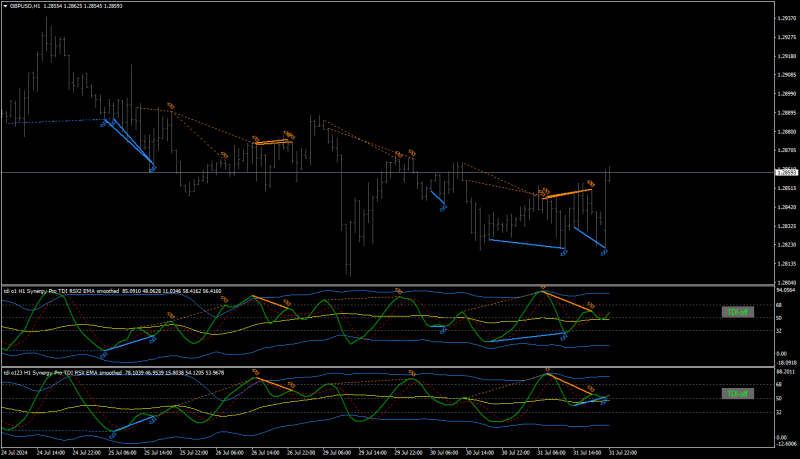Click the 26 Jul 06:00 time axis label
Screen dimensions: 800x459
(229, 452)
